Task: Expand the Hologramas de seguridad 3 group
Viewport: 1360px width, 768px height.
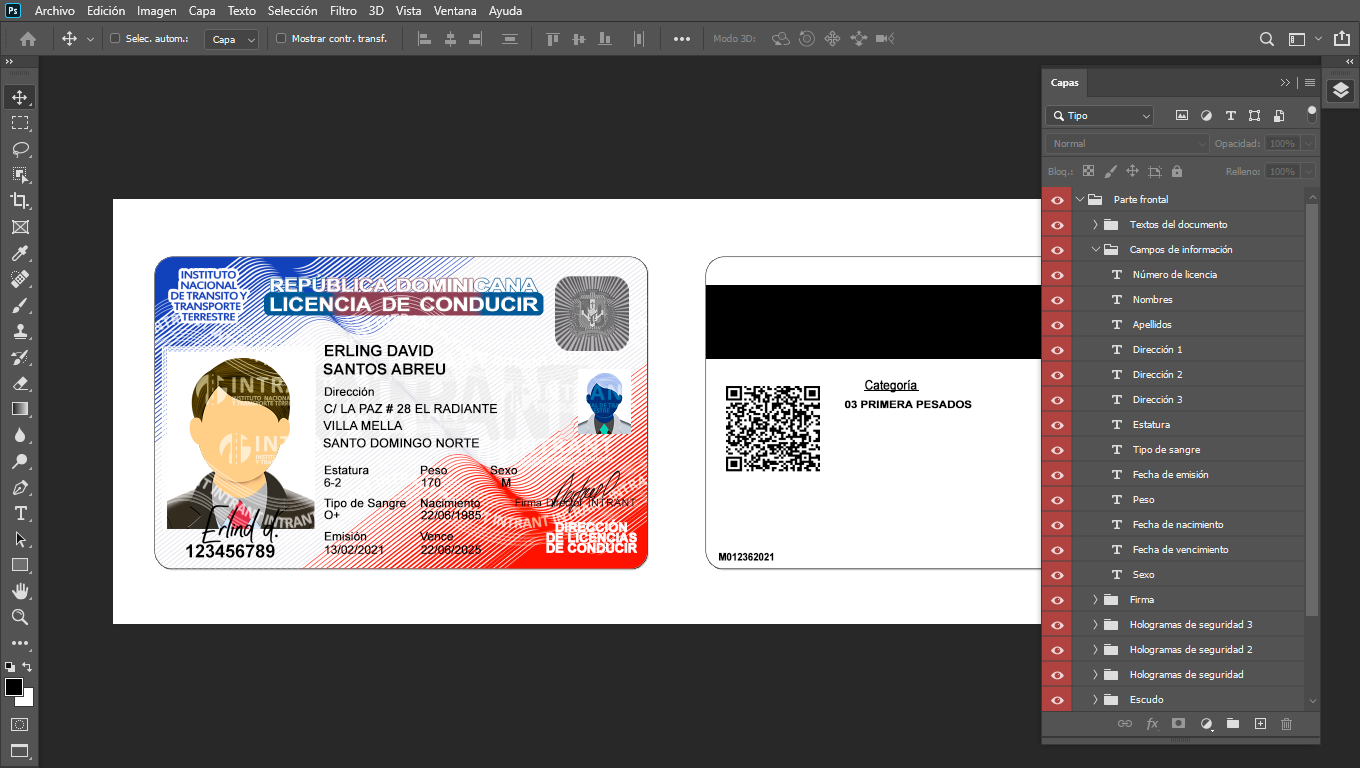Action: (x=1096, y=625)
